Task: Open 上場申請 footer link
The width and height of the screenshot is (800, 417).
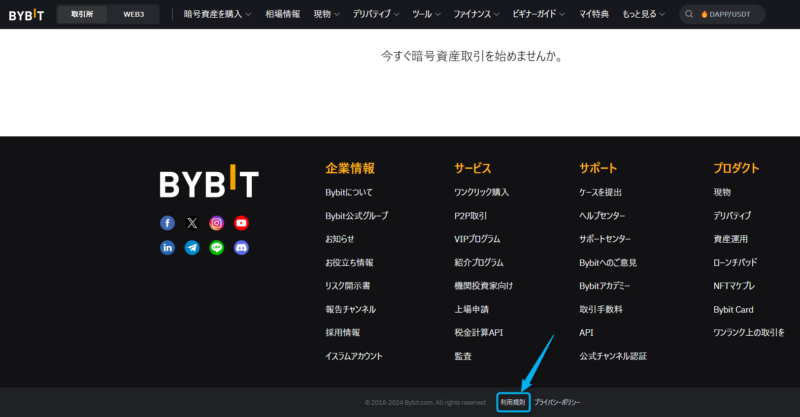Action: click(x=471, y=309)
